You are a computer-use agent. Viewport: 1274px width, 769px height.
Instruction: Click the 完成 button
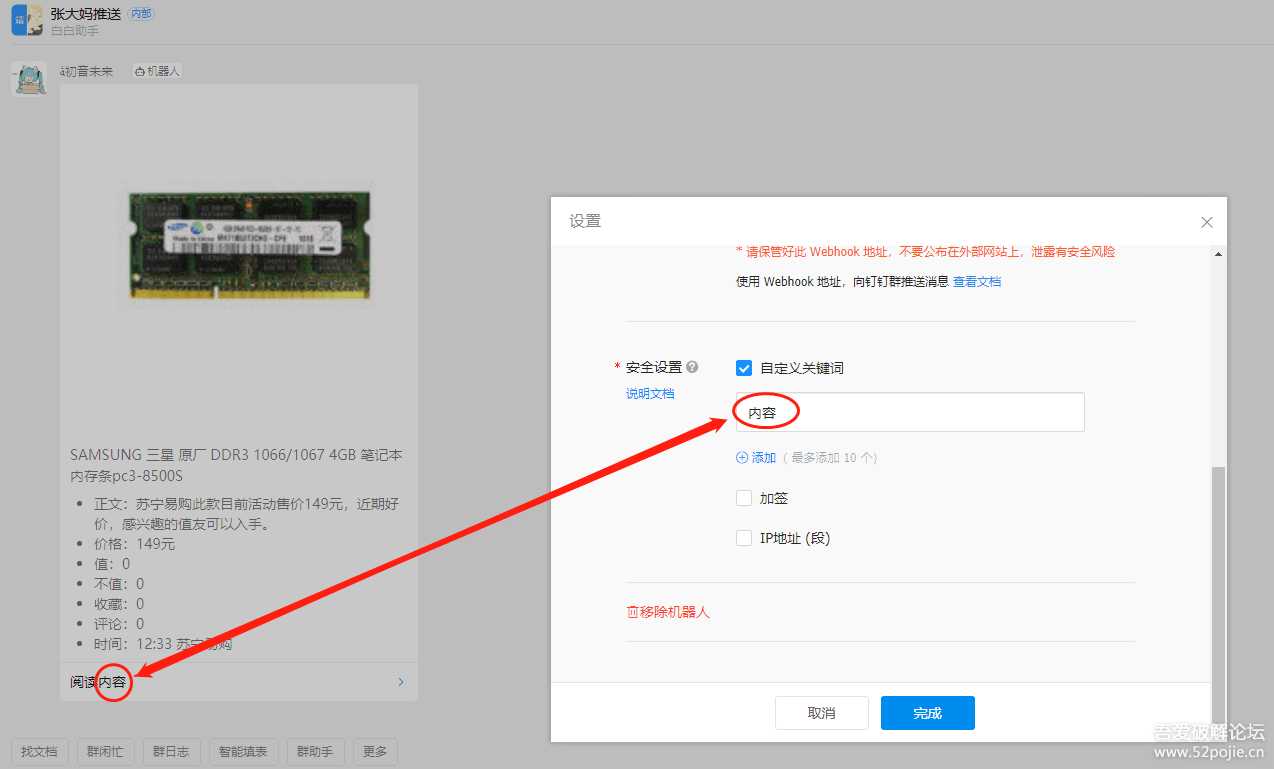[928, 713]
